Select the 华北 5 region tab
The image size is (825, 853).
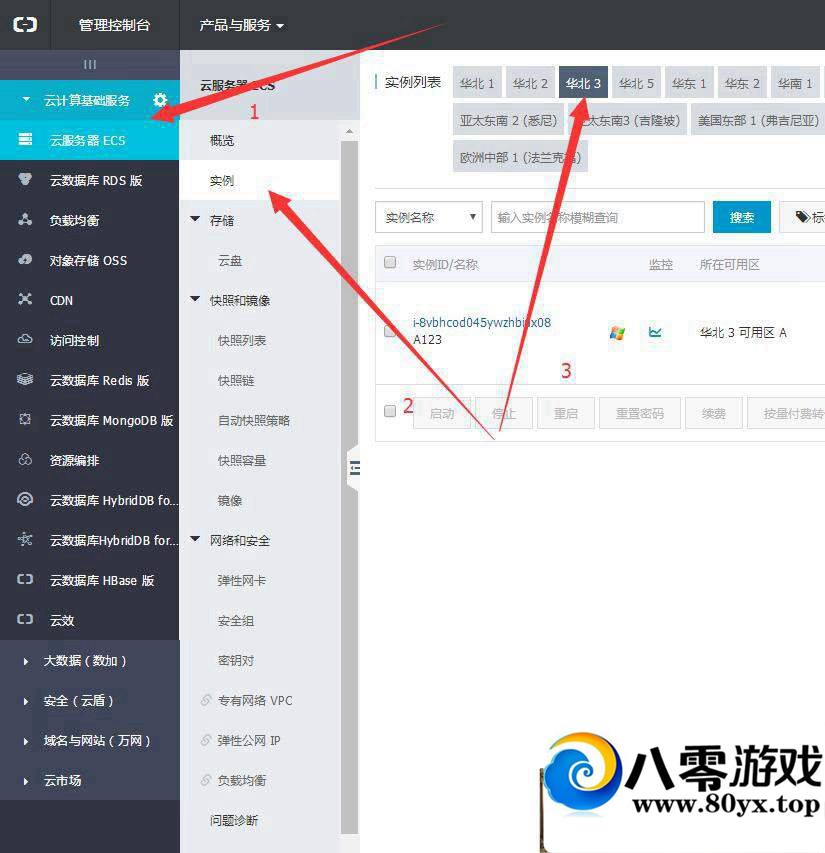pos(636,83)
